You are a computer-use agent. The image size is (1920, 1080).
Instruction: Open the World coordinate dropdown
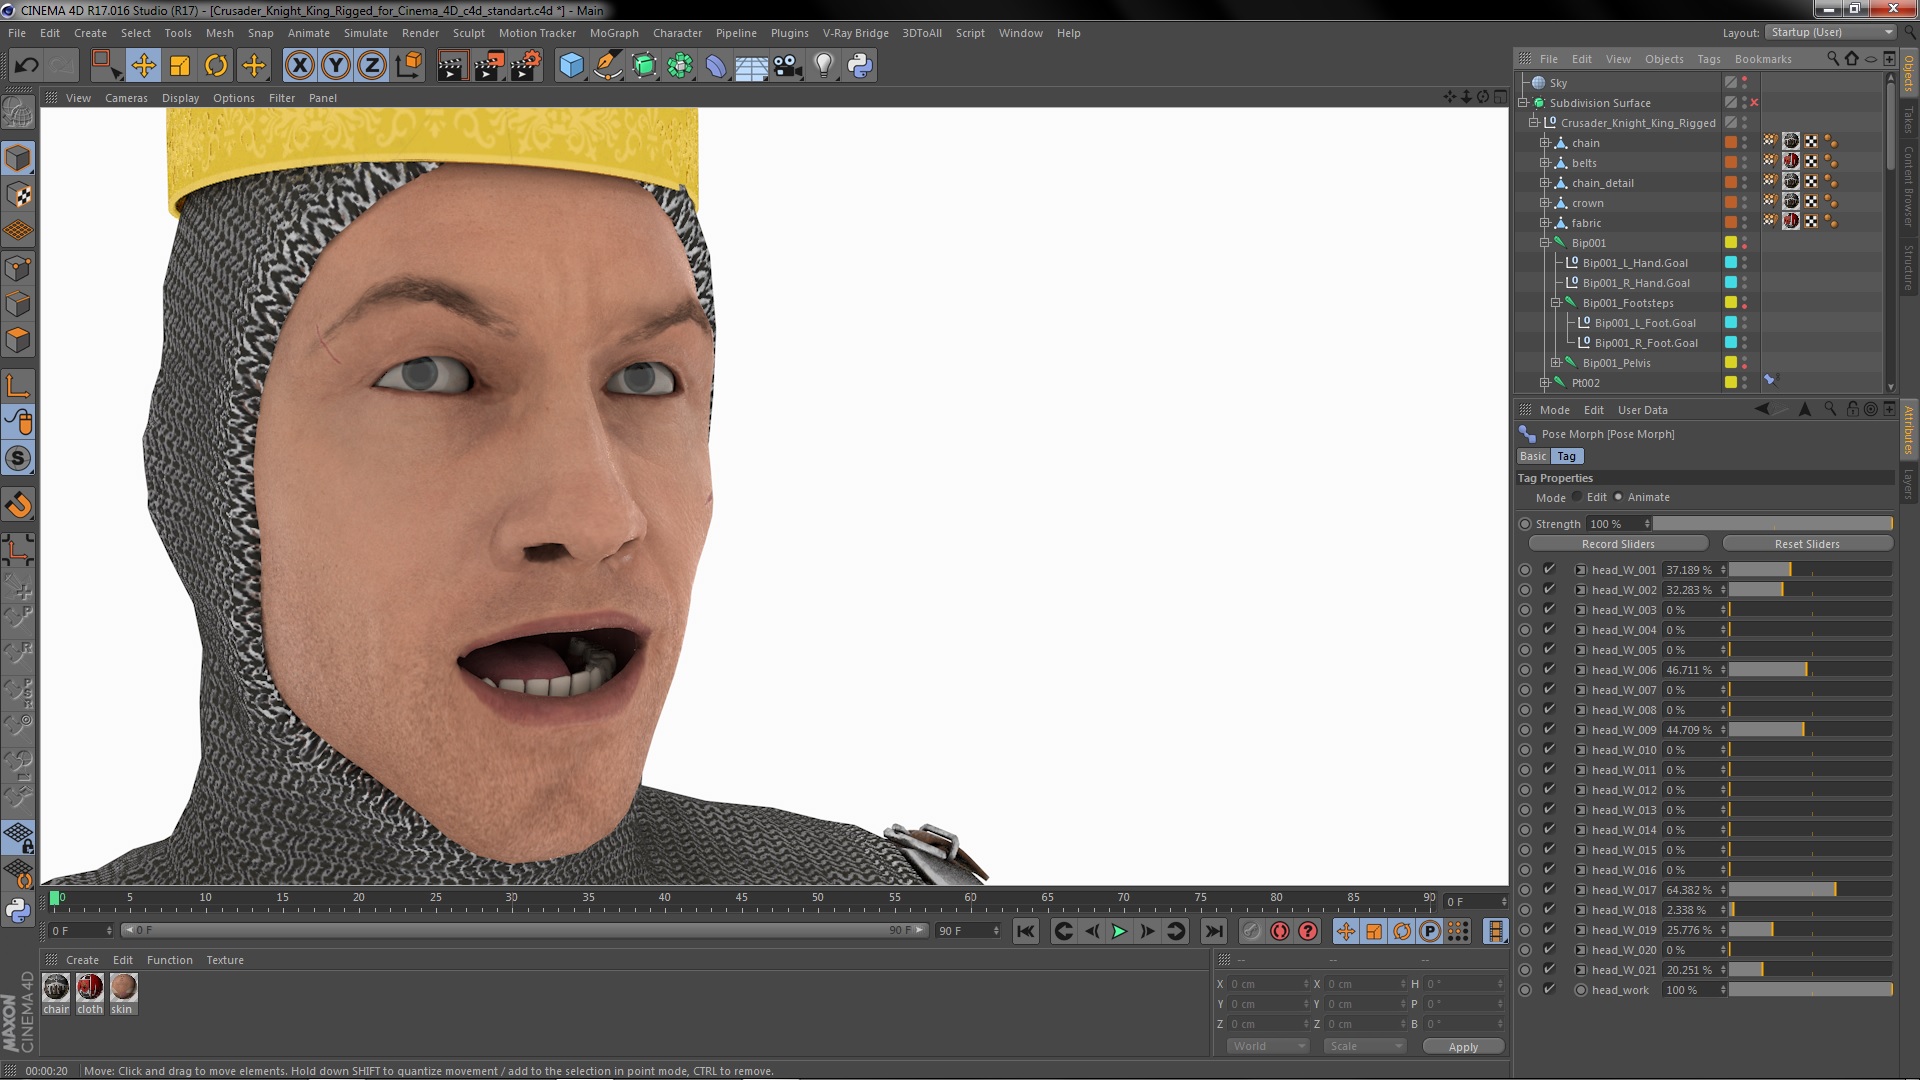pyautogui.click(x=1267, y=1046)
